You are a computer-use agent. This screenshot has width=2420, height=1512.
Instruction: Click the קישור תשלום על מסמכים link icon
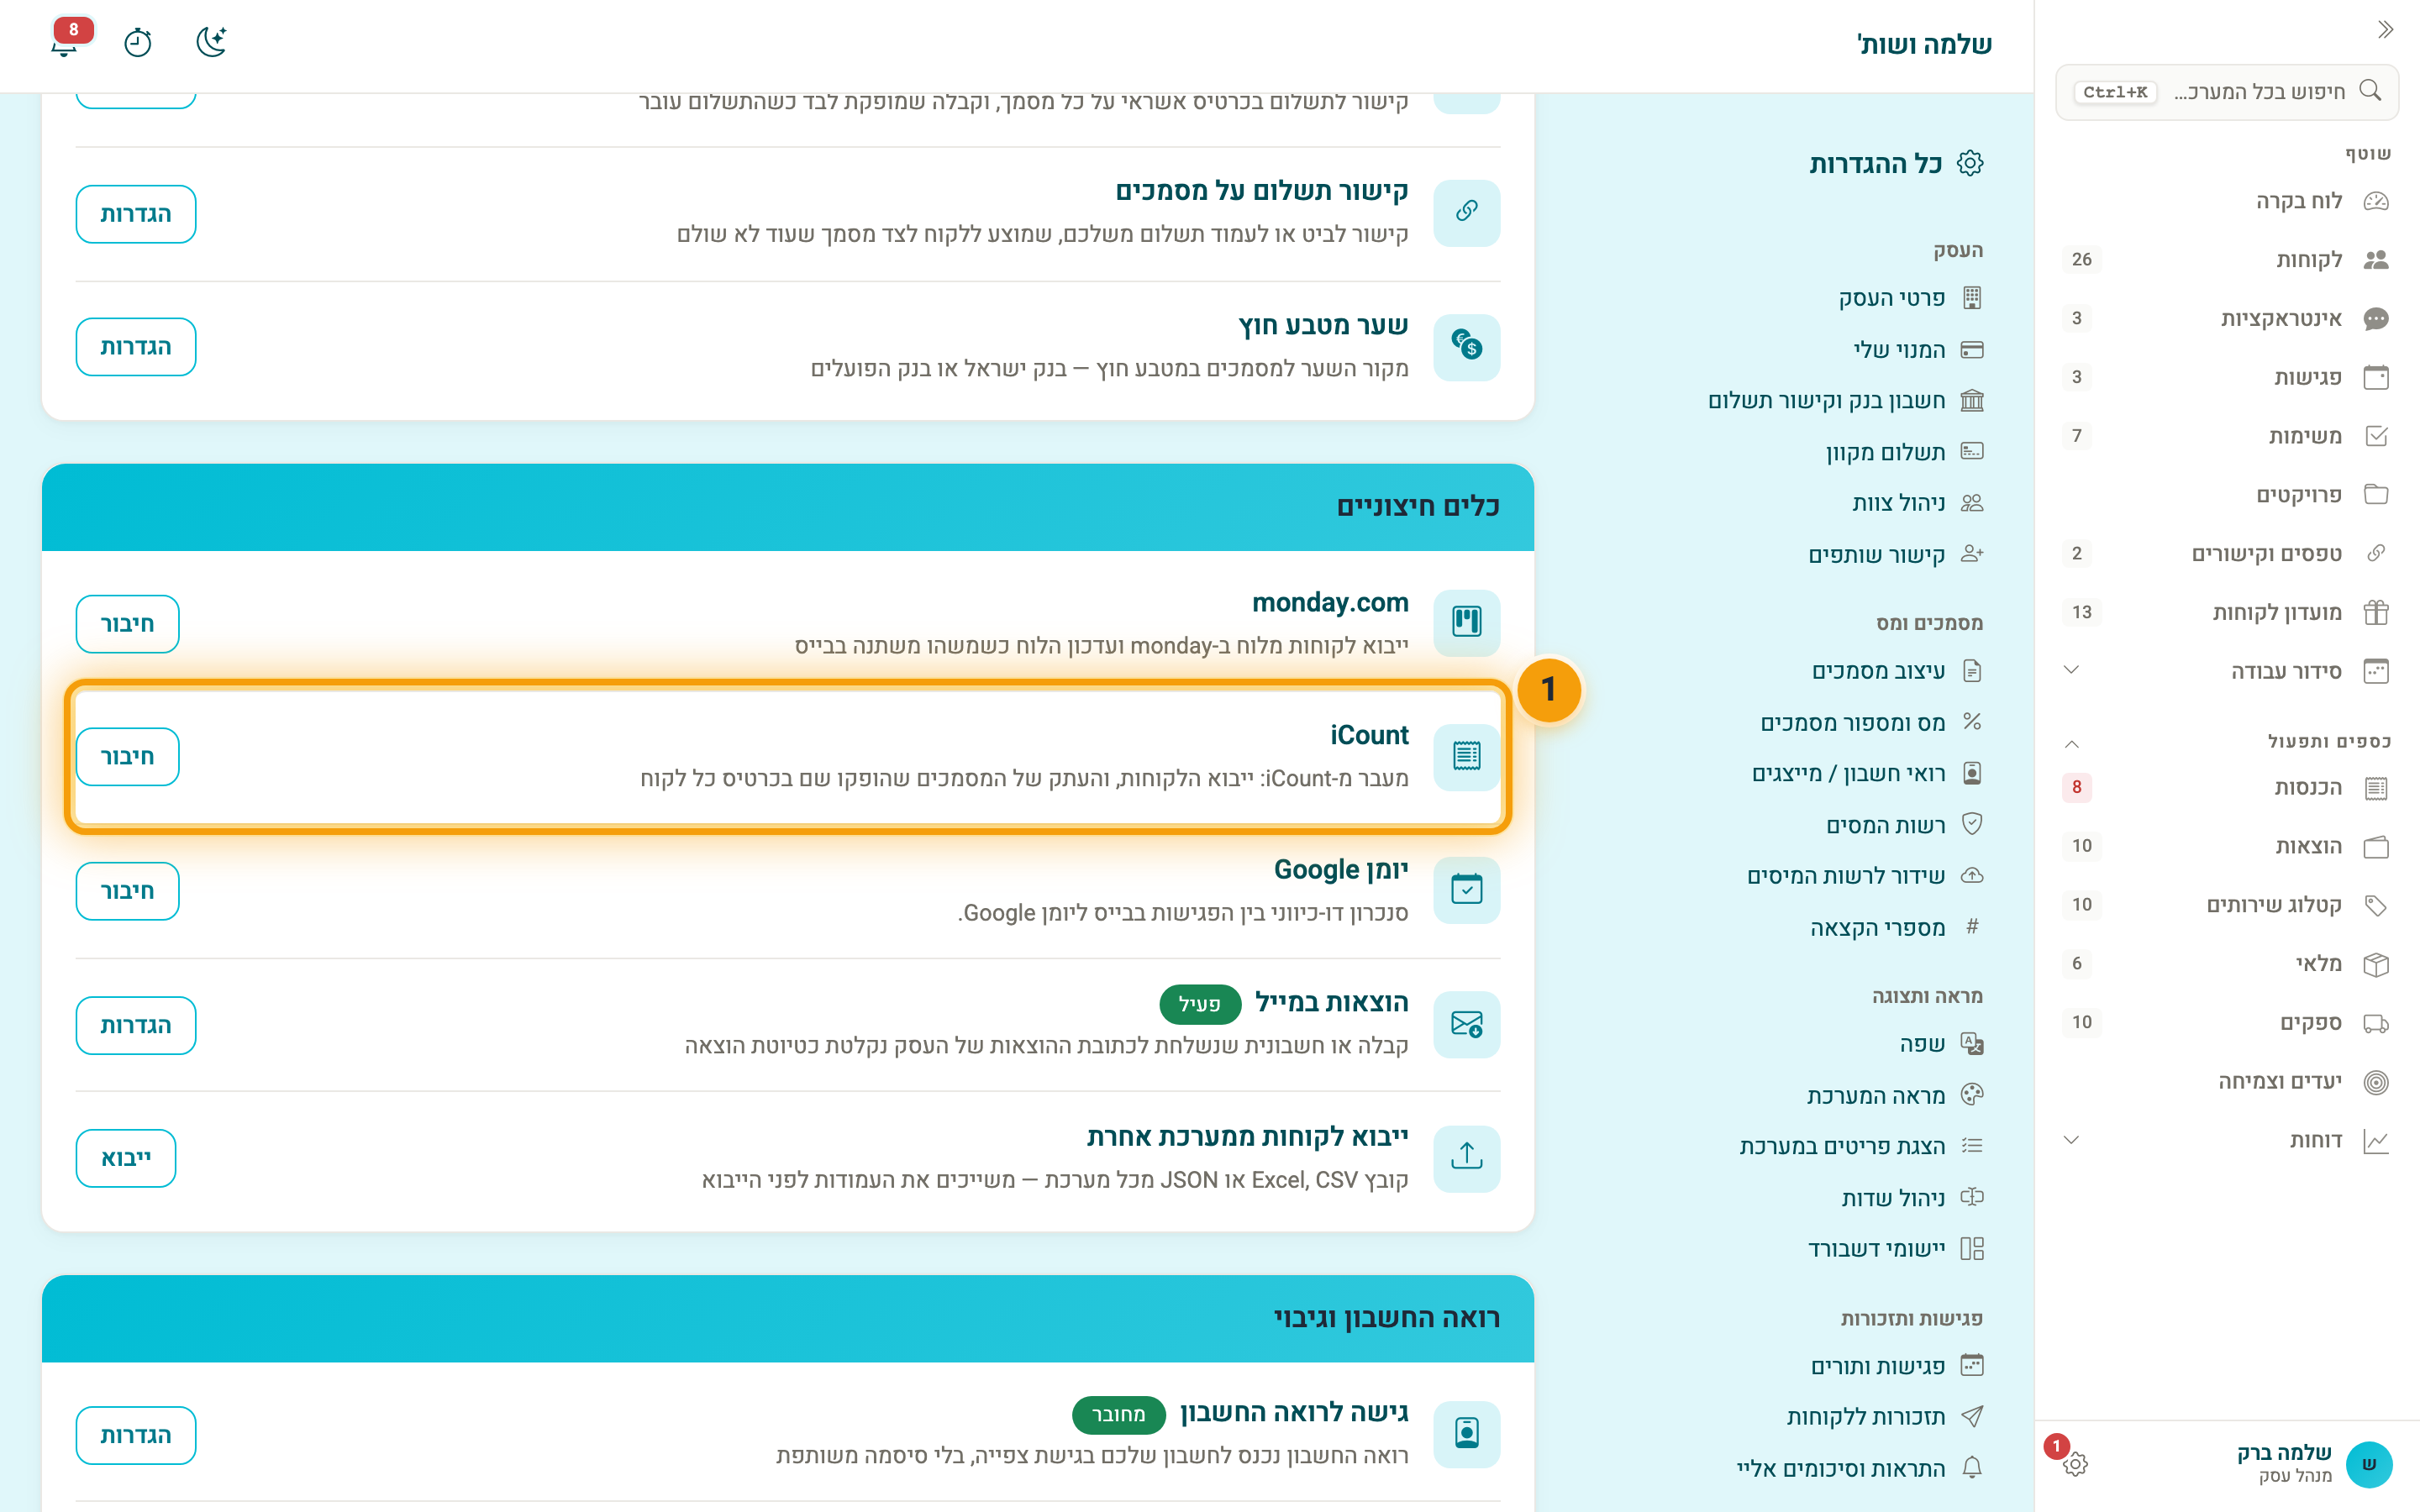tap(1466, 212)
